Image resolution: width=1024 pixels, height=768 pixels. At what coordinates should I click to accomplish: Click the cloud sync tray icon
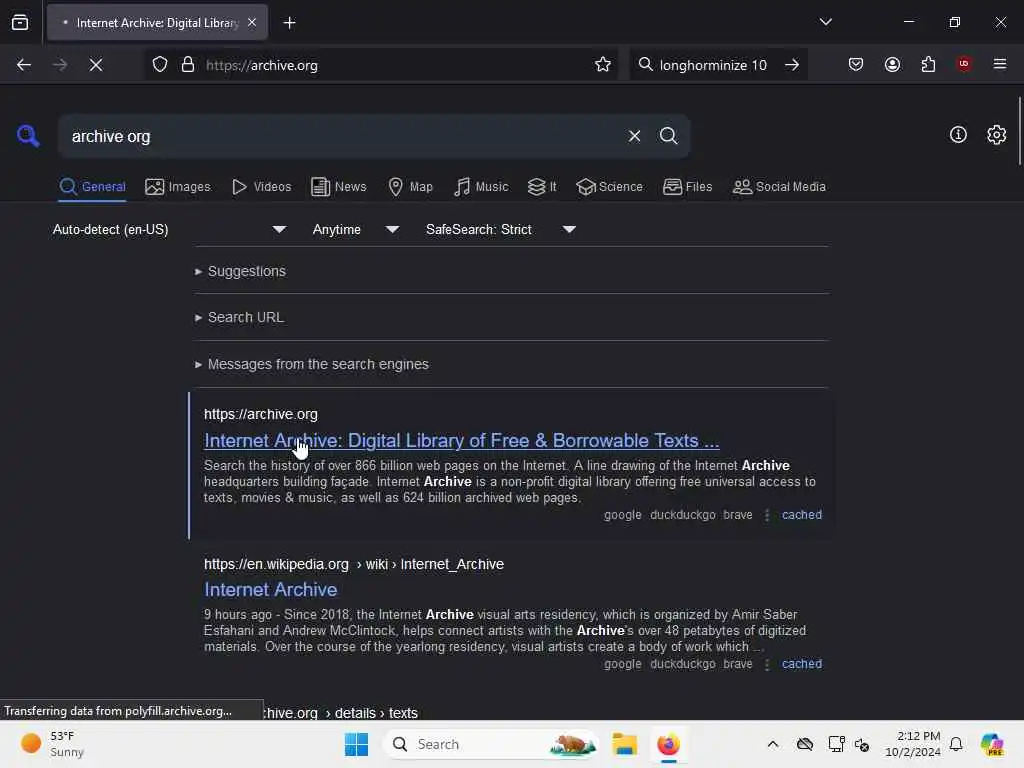[x=805, y=744]
